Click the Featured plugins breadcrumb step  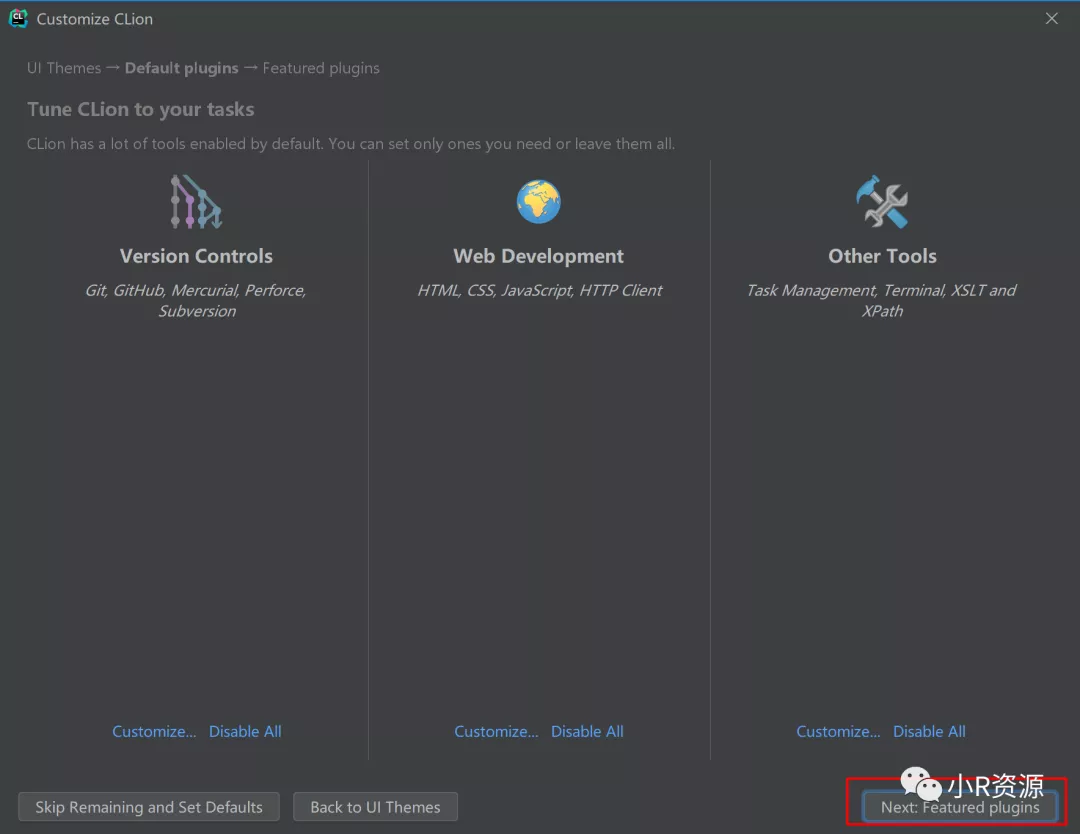pos(321,68)
